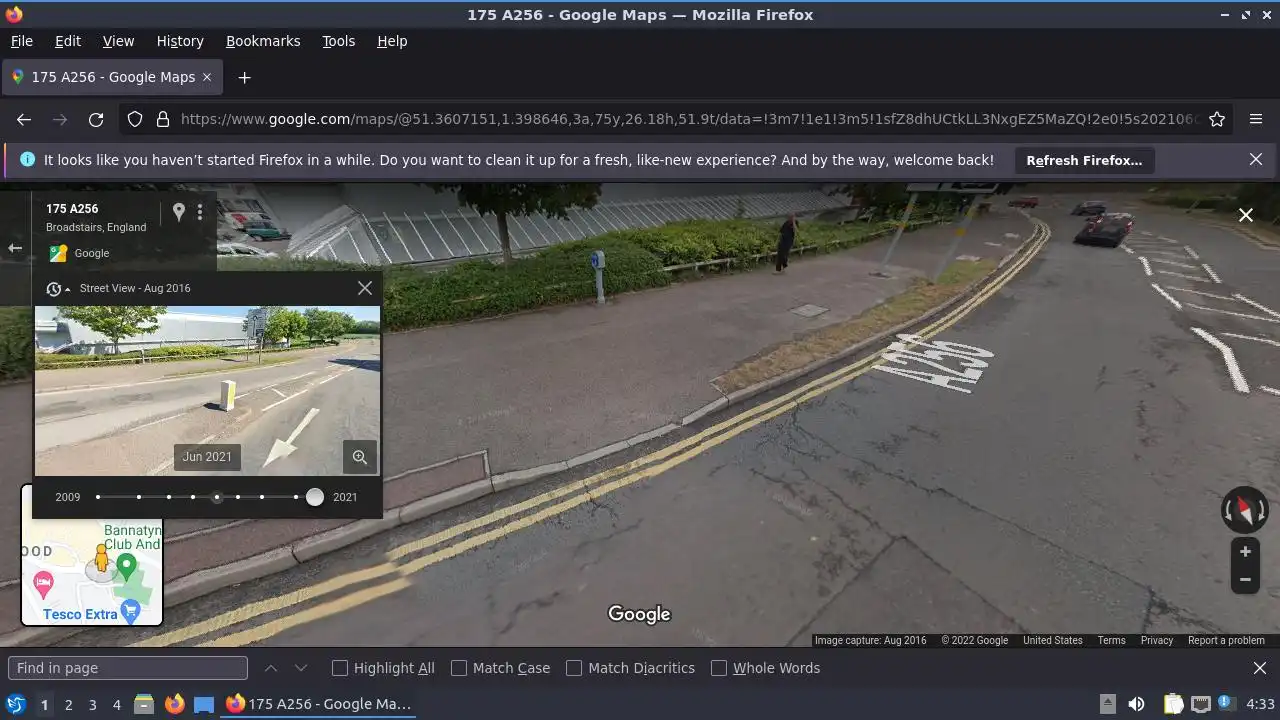Click the show desktop taskbar icon
The width and height of the screenshot is (1280, 720).
click(204, 704)
